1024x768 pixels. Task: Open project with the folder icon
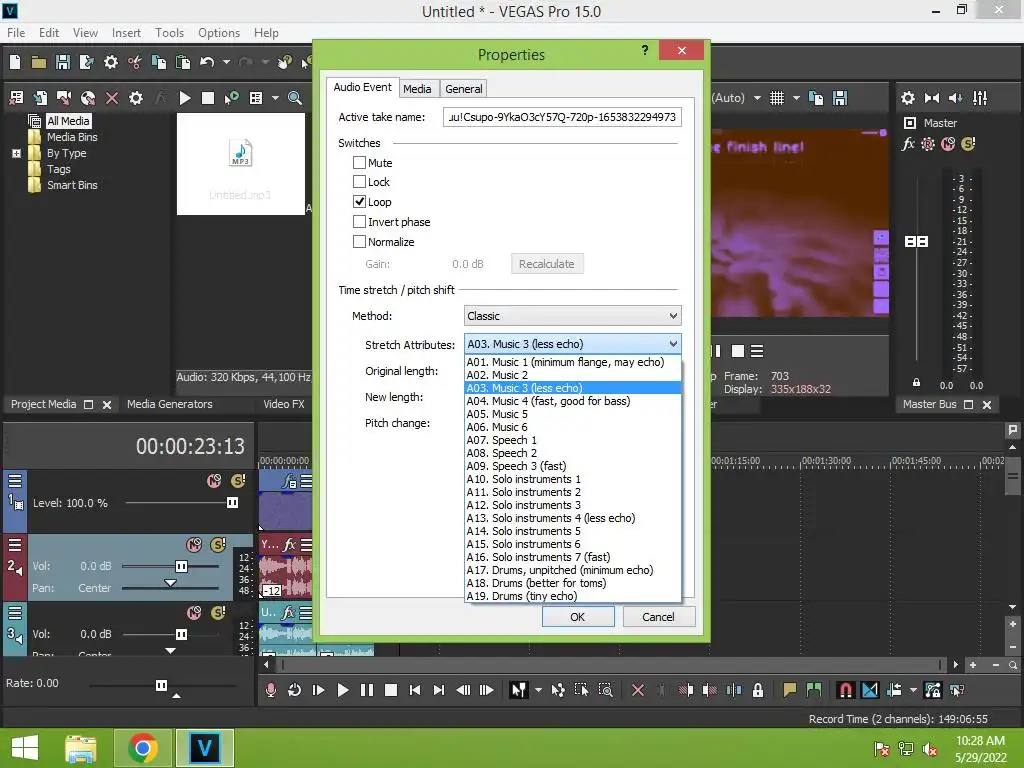[39, 62]
